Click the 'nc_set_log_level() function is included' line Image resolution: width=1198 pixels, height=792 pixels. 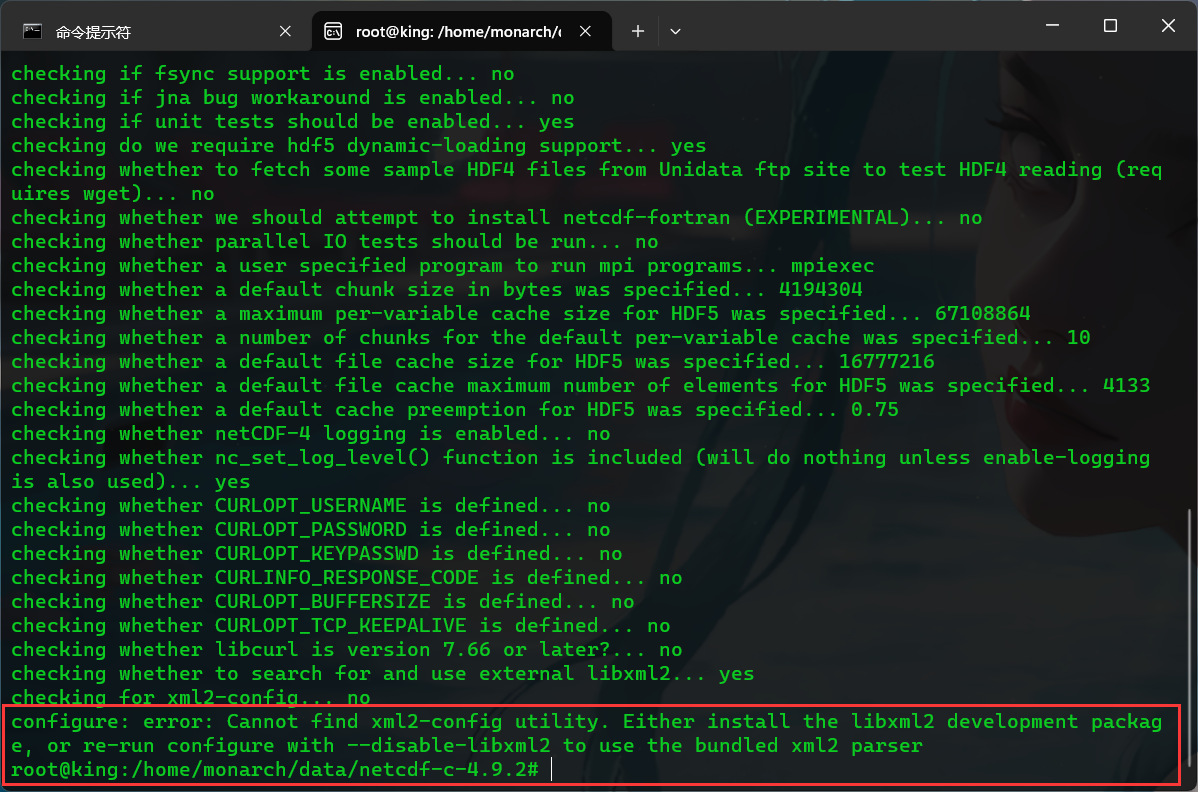pos(581,469)
